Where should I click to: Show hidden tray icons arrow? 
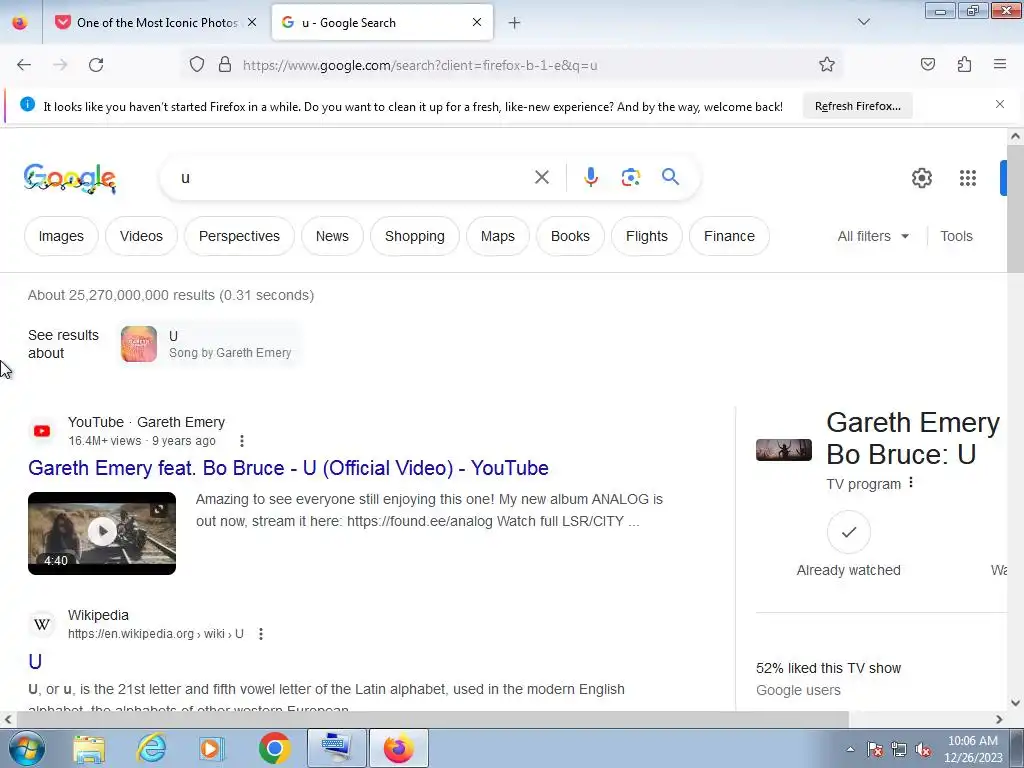(x=850, y=749)
